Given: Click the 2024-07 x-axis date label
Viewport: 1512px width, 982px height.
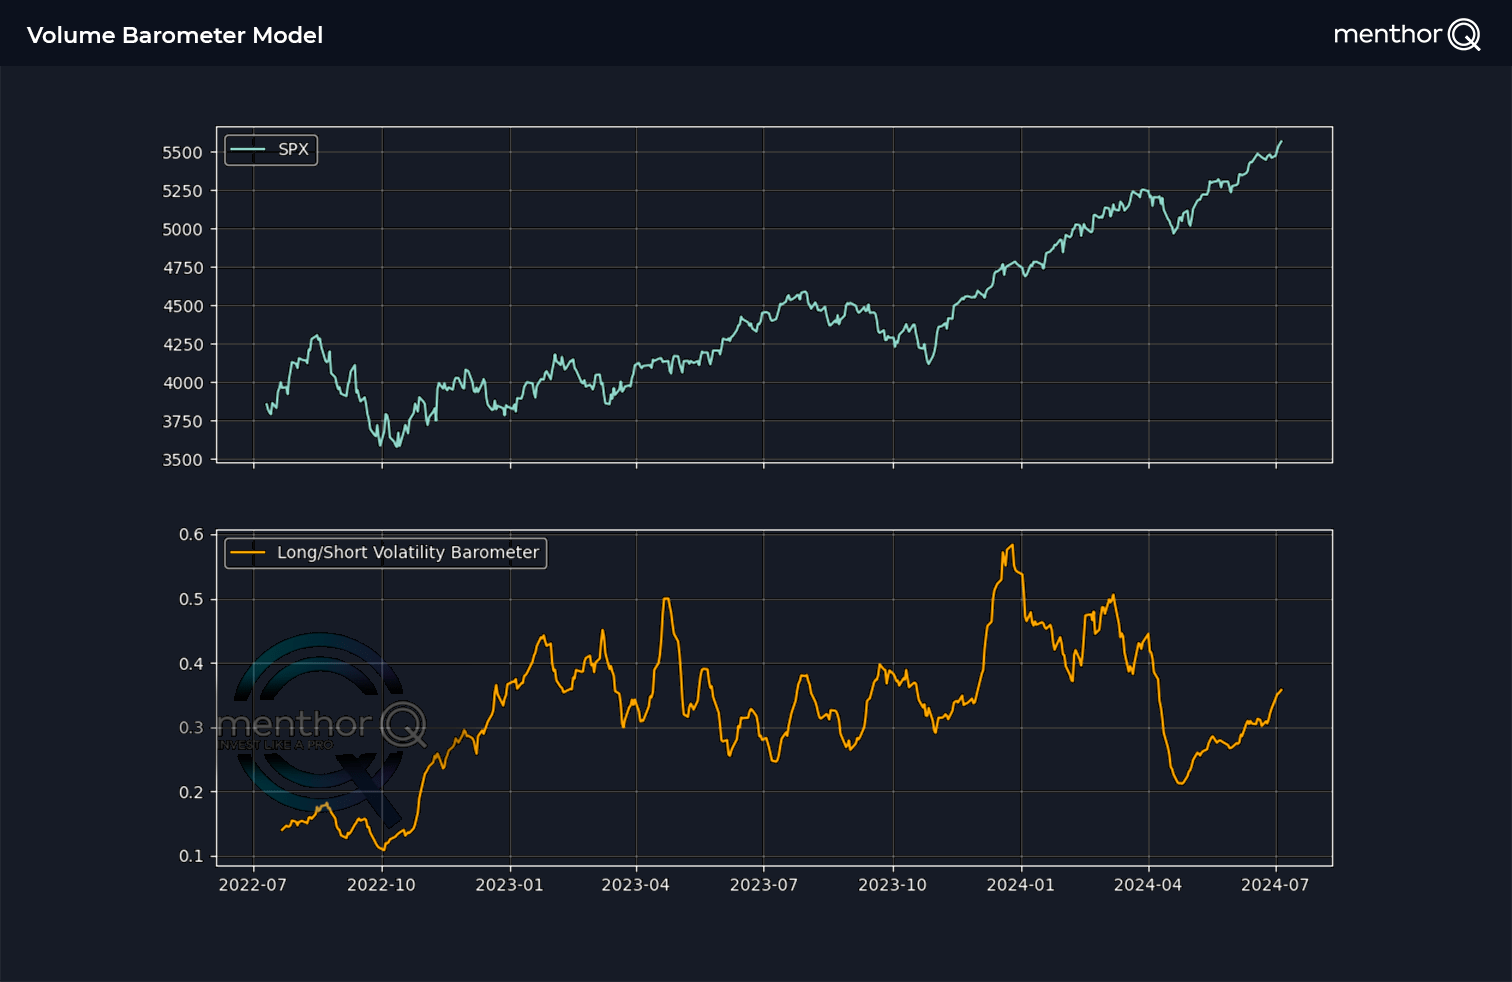Looking at the screenshot, I should 1274,885.
